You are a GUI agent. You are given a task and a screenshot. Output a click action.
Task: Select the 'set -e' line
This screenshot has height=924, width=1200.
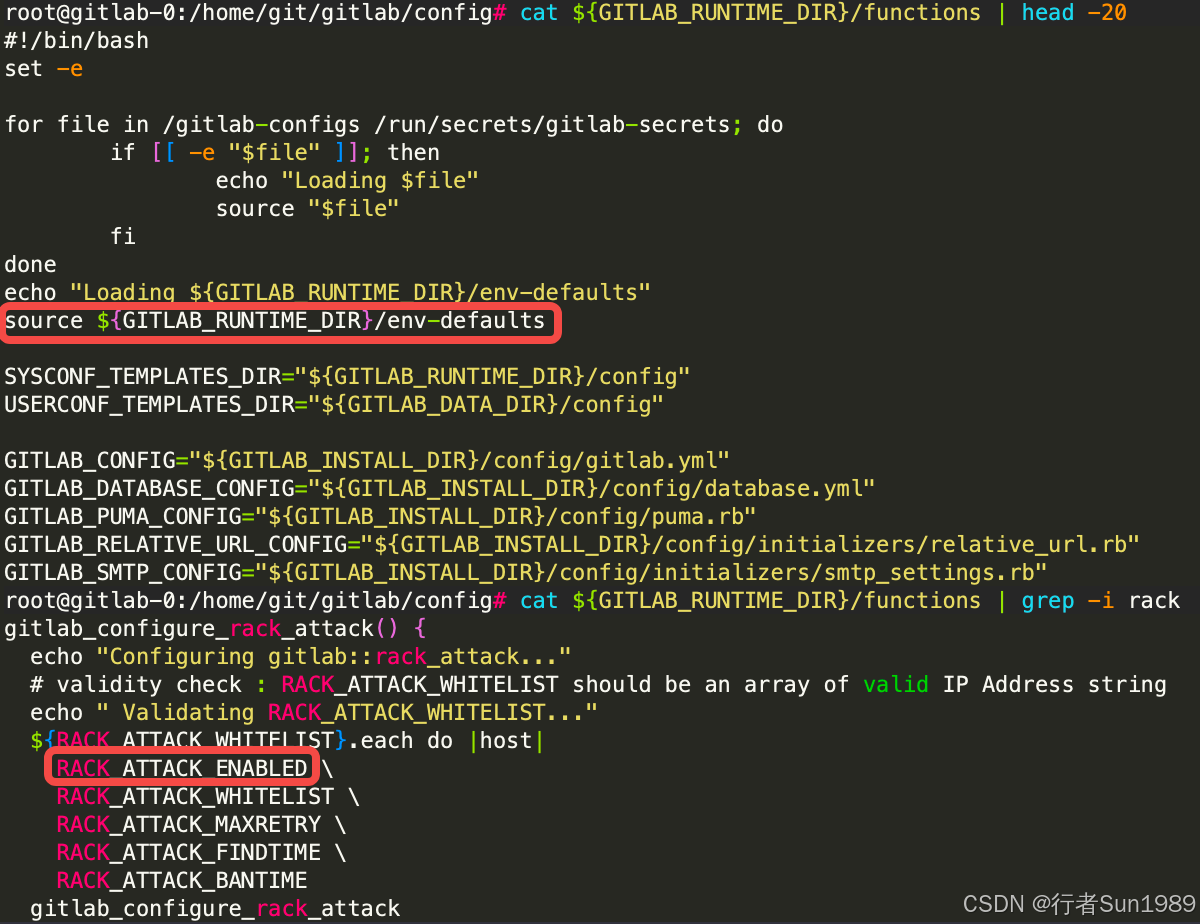44,69
